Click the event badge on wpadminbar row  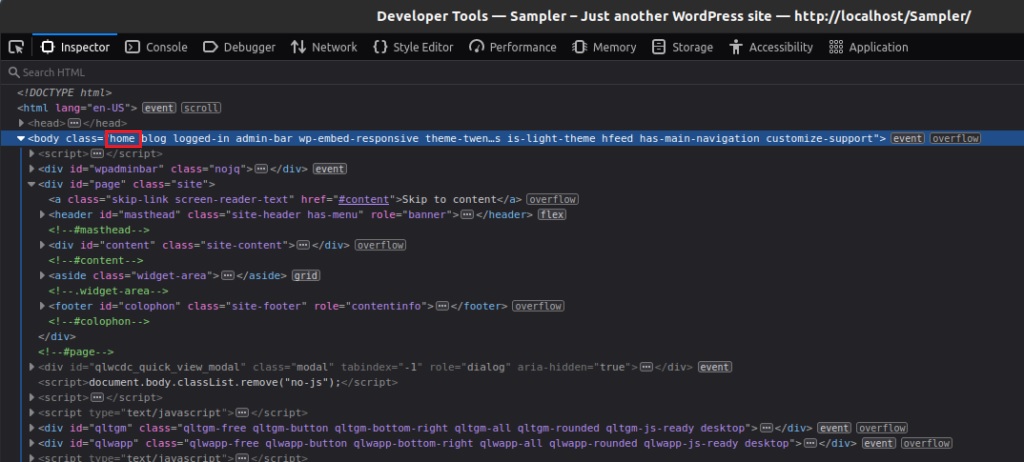(330, 169)
